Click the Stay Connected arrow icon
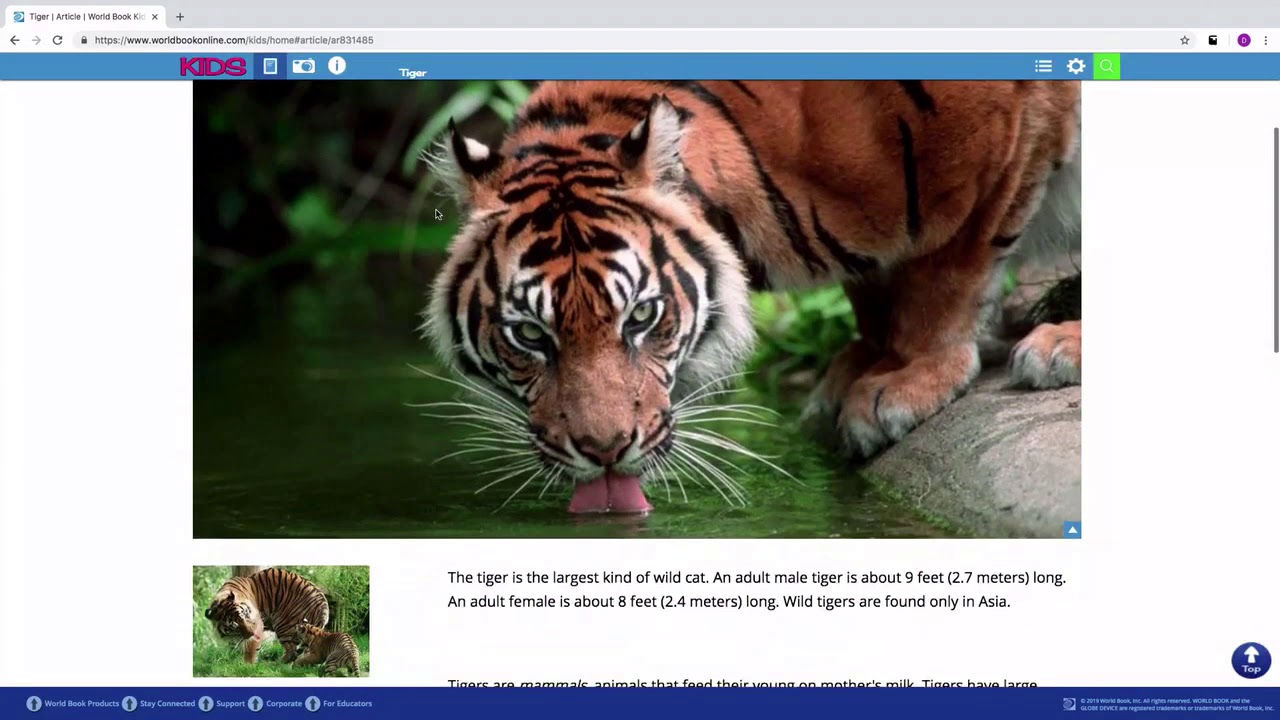Image resolution: width=1280 pixels, height=720 pixels. 129,704
